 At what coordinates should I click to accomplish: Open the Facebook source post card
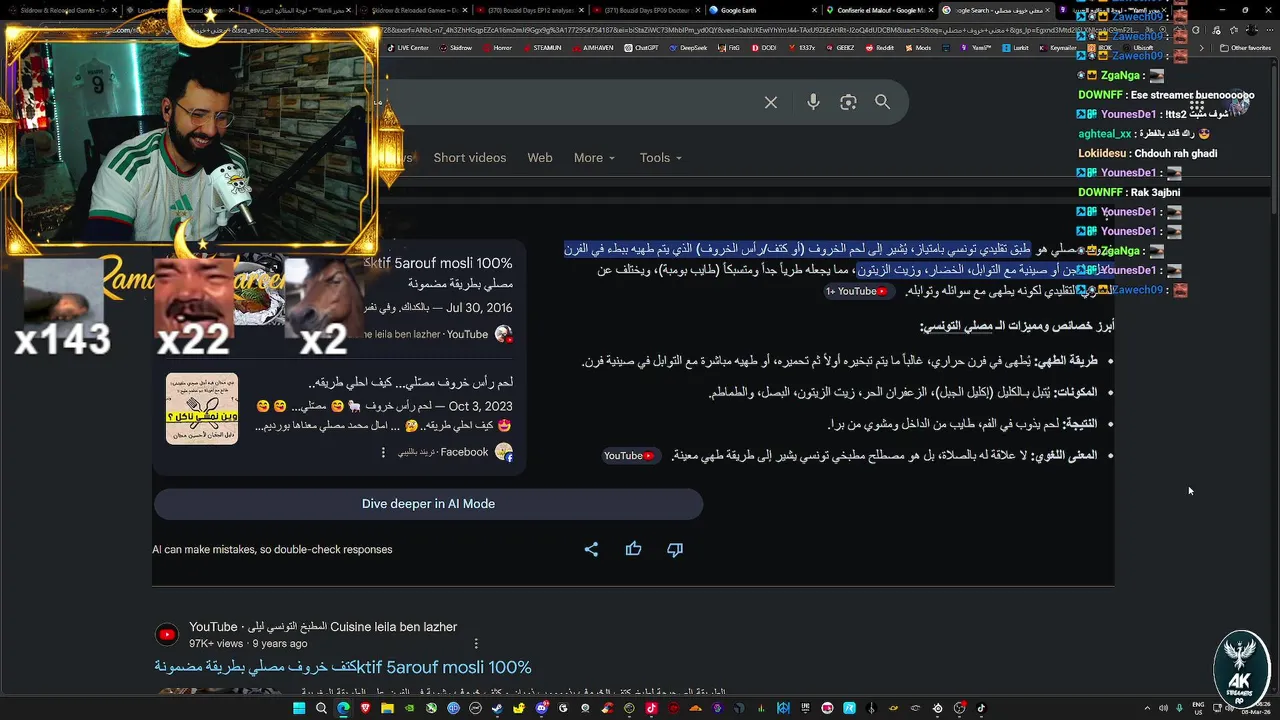click(340, 417)
